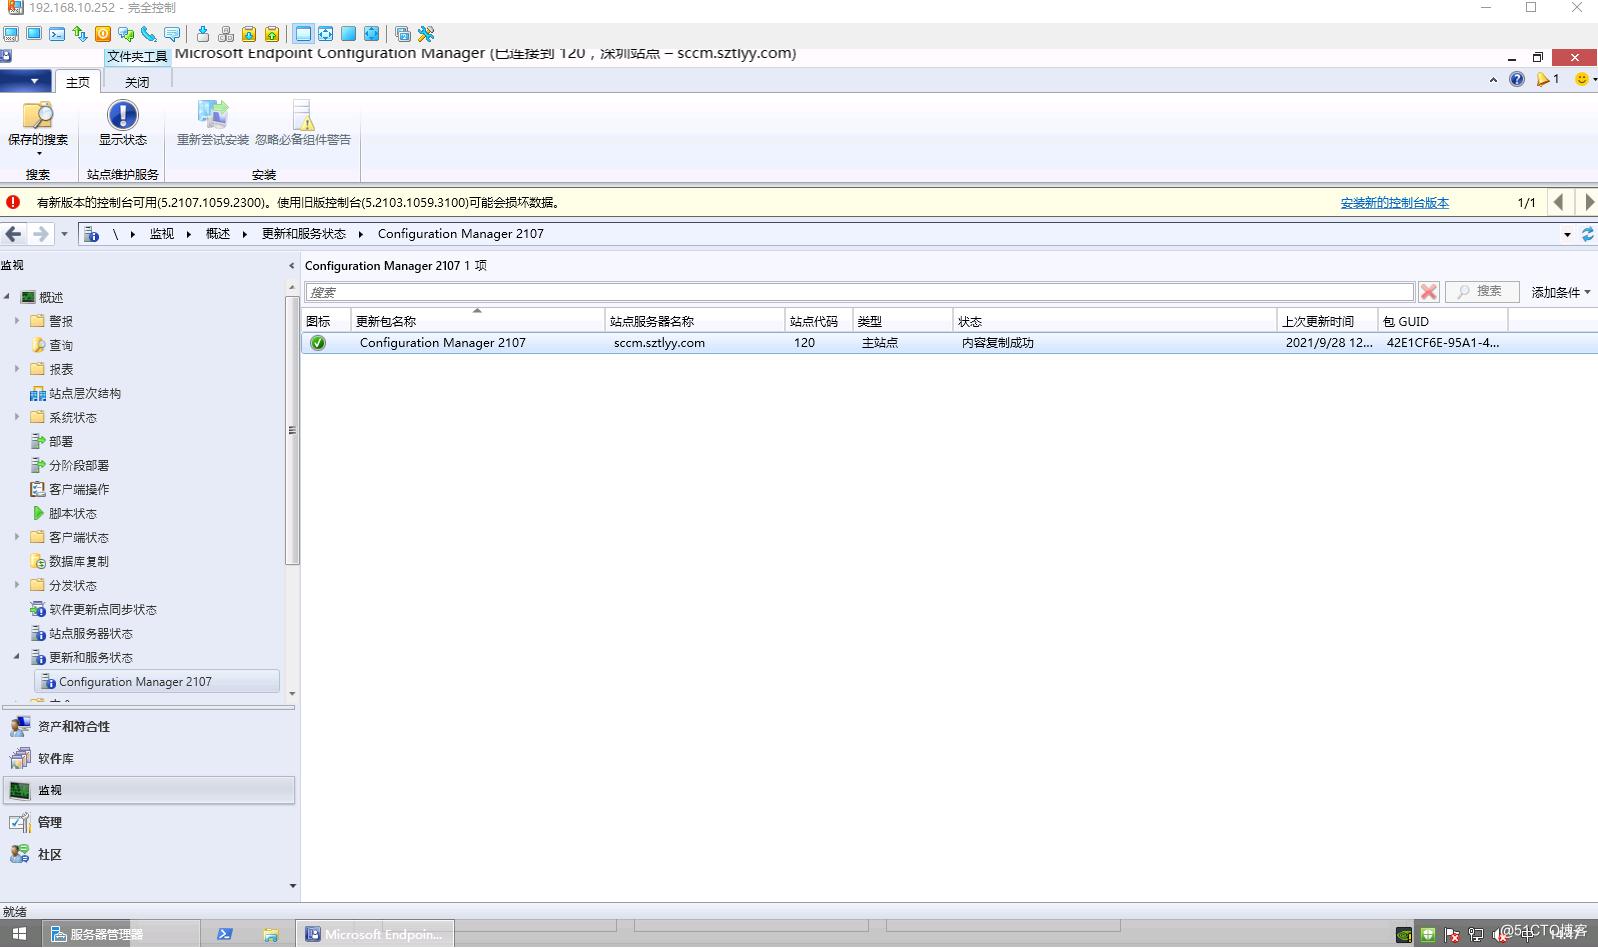
Task: Open the 资产和符合性 workspace
Action: coord(150,726)
